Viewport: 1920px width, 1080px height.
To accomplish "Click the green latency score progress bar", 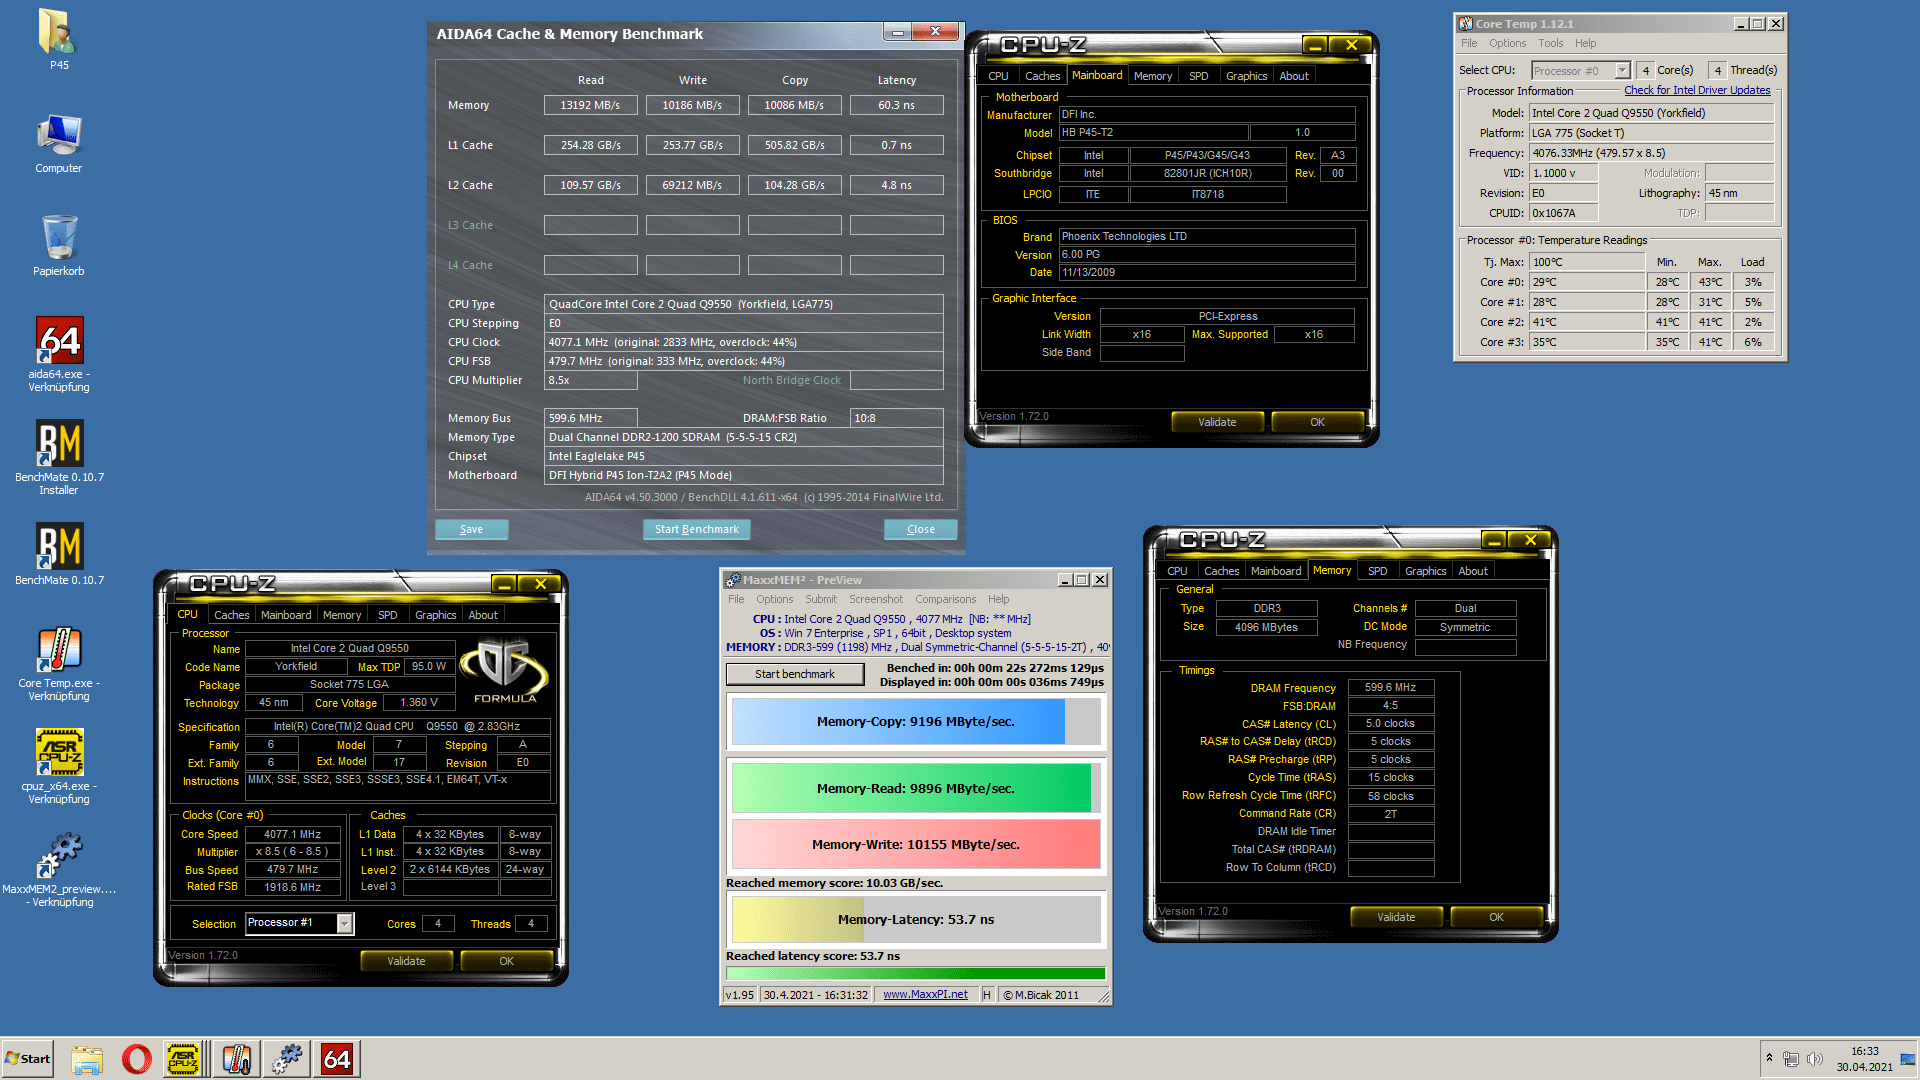I will pyautogui.click(x=915, y=973).
